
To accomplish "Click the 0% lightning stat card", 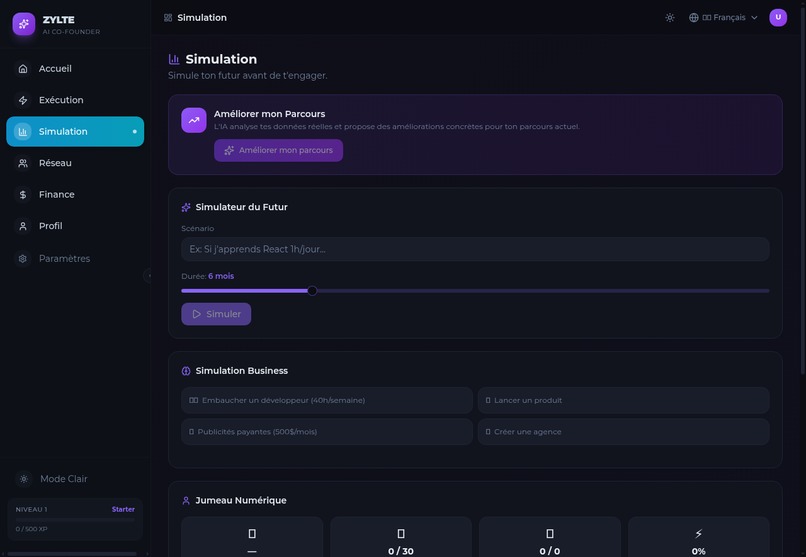I will coord(699,537).
